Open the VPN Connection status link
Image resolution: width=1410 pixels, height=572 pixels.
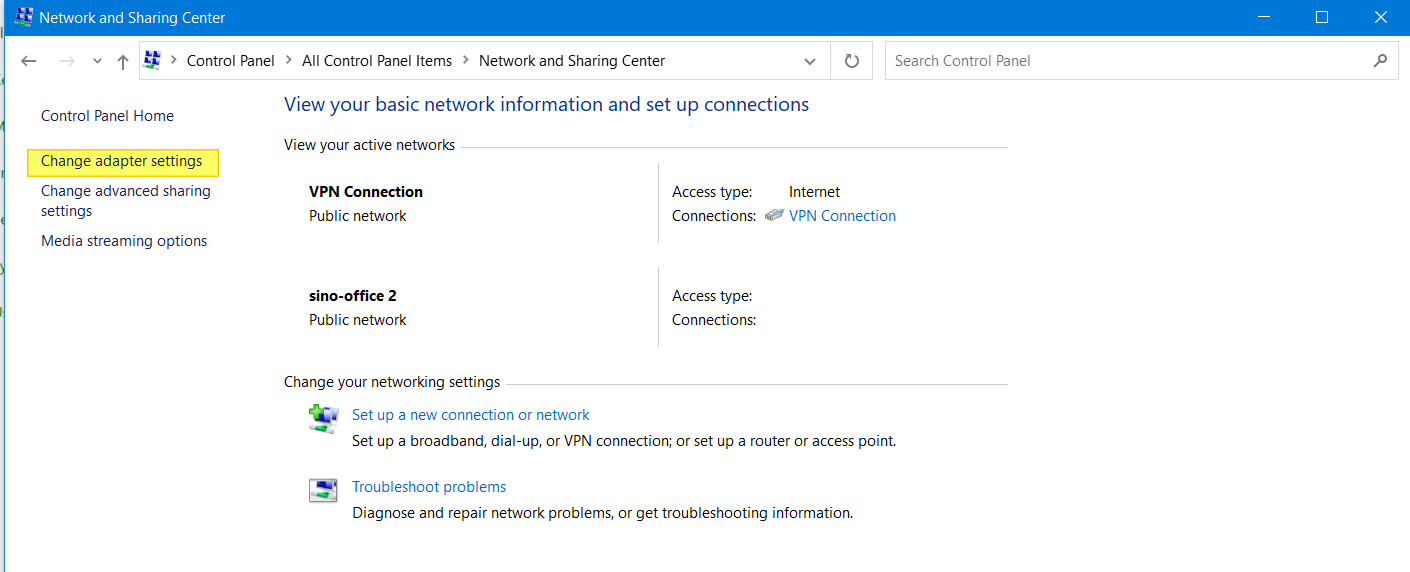[x=842, y=216]
